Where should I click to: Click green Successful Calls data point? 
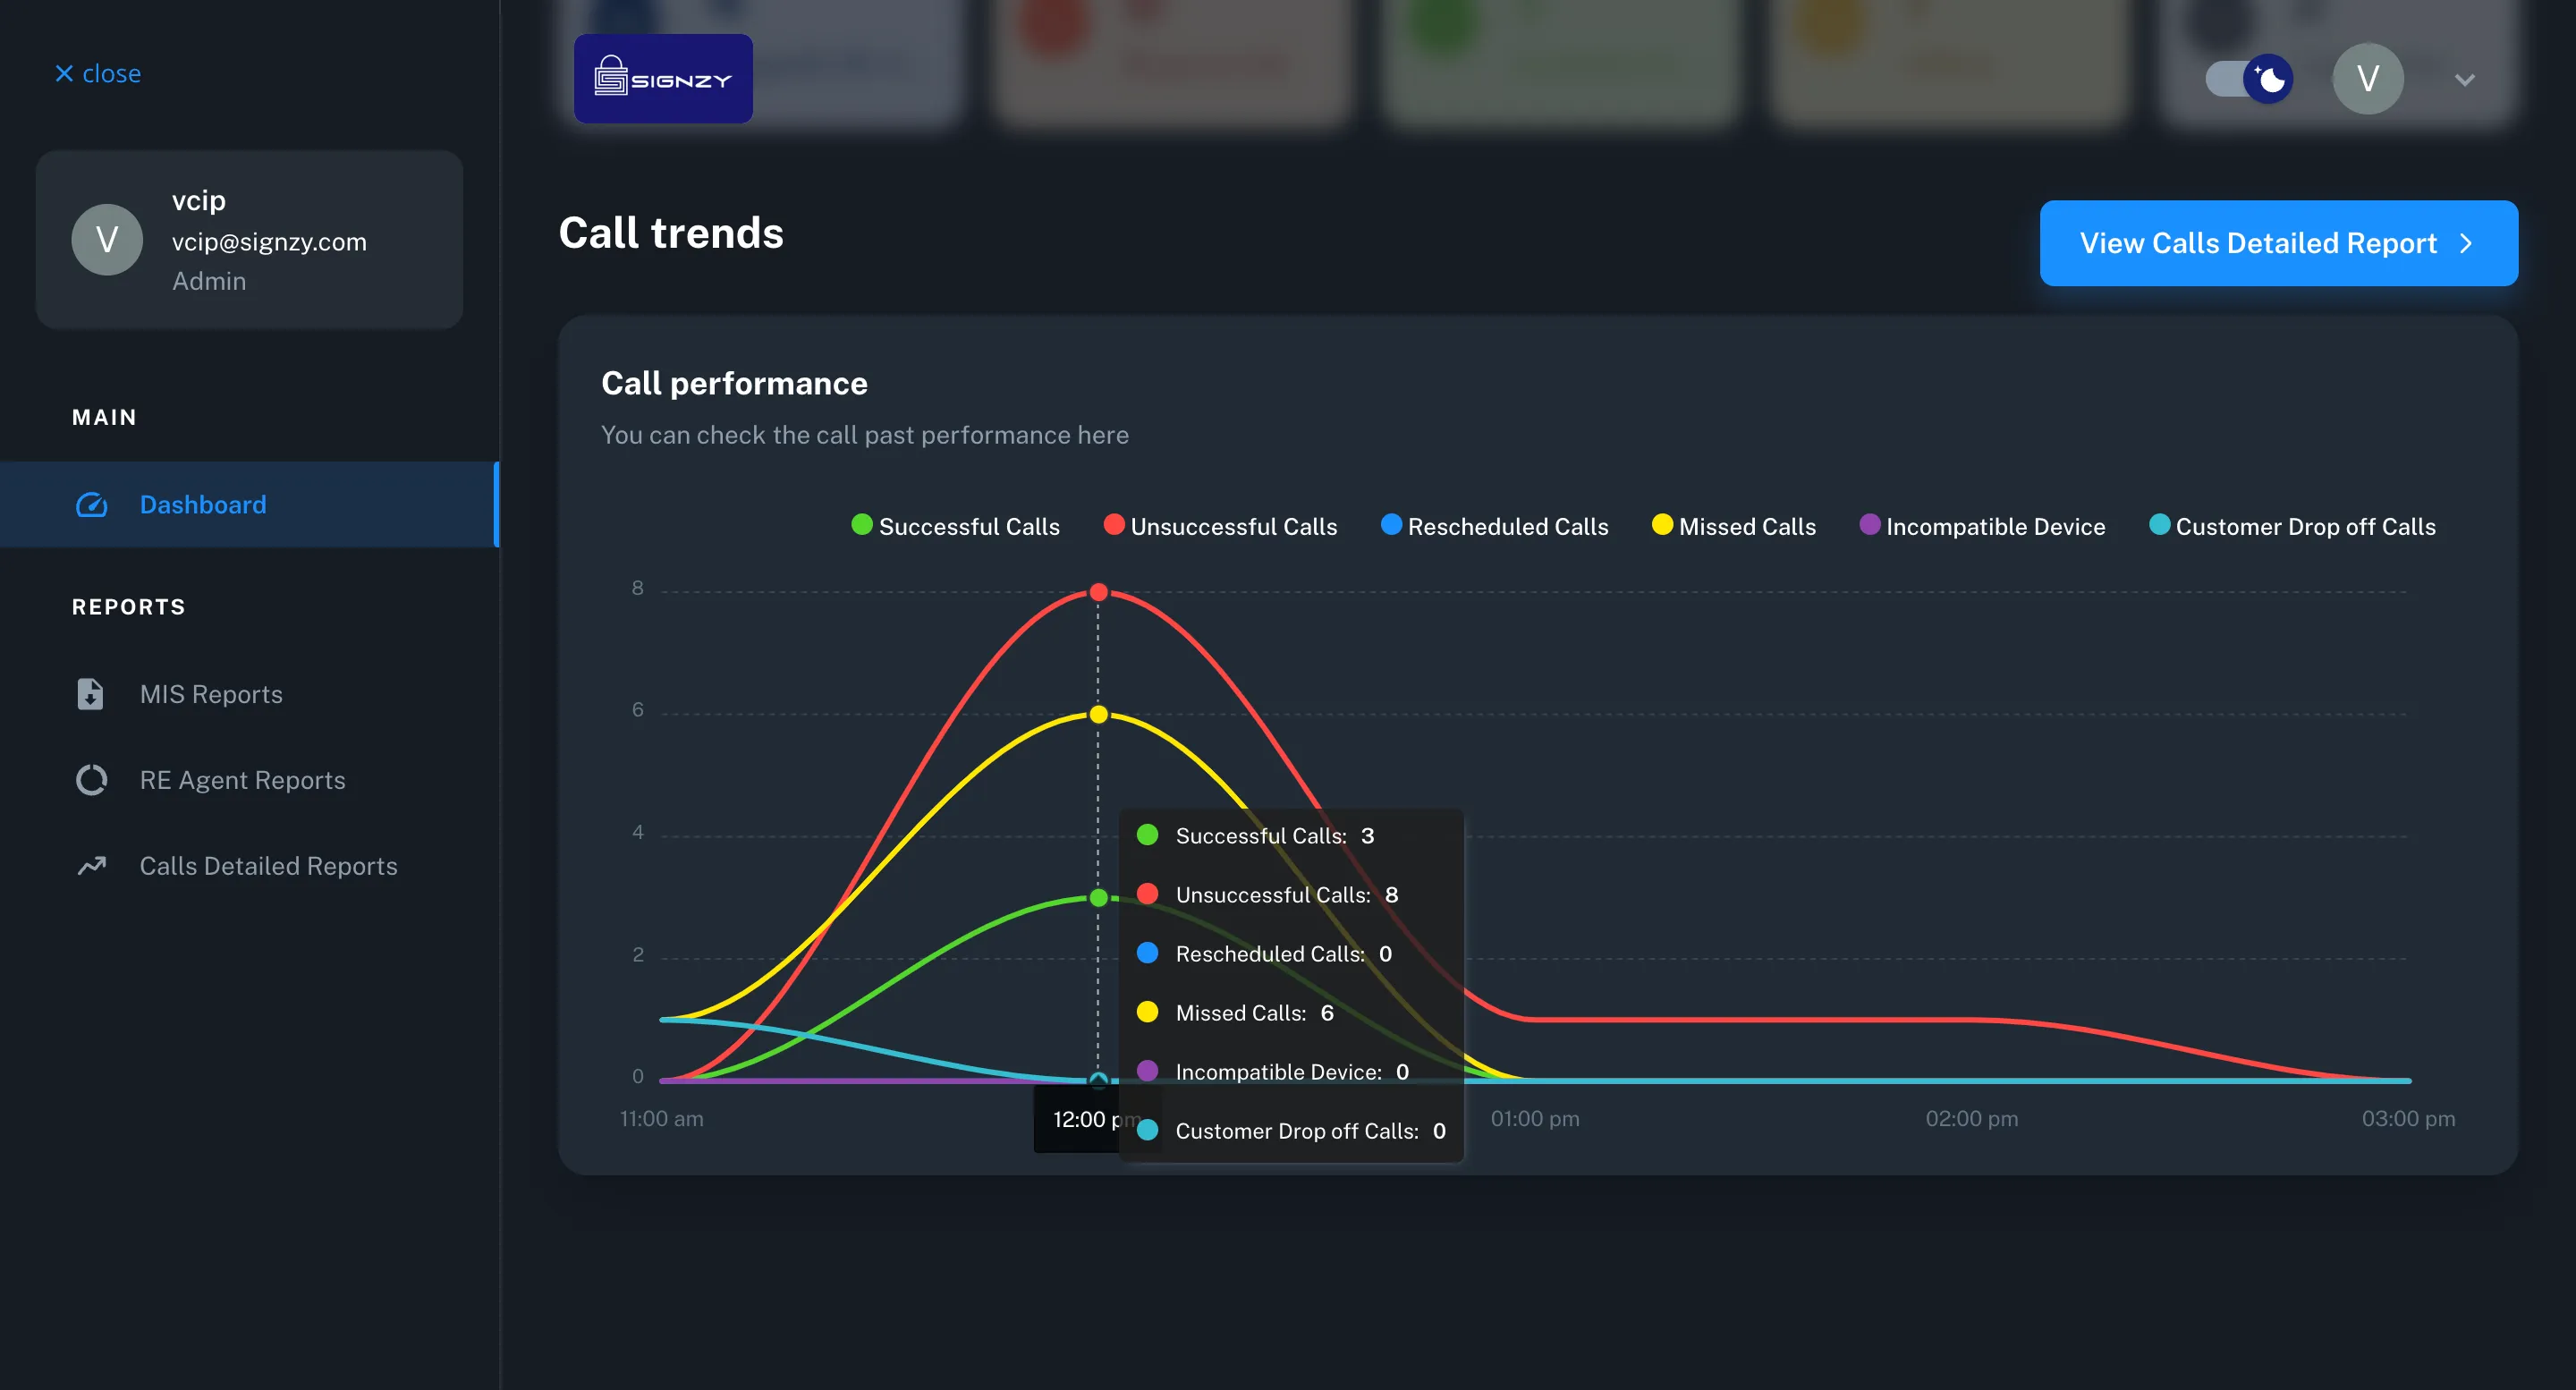pos(1098,898)
